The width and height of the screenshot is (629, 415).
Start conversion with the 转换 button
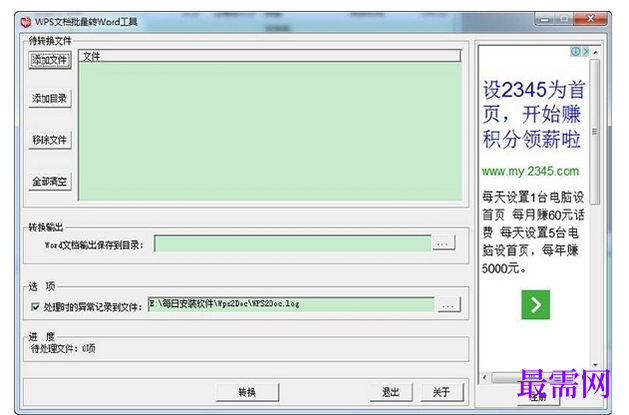coord(247,392)
